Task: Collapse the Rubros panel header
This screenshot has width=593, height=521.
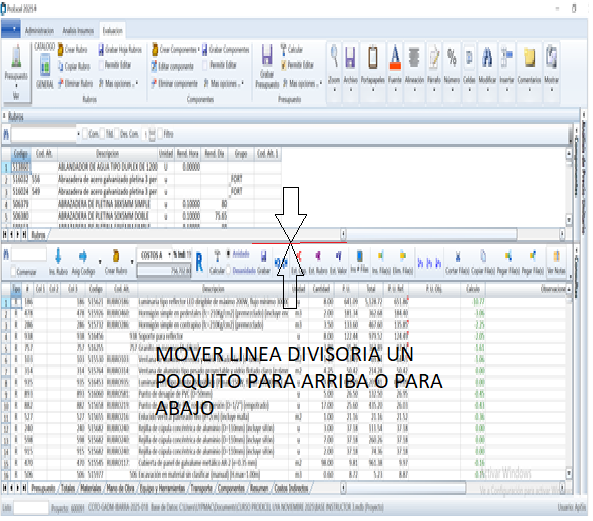Action: 5,116
